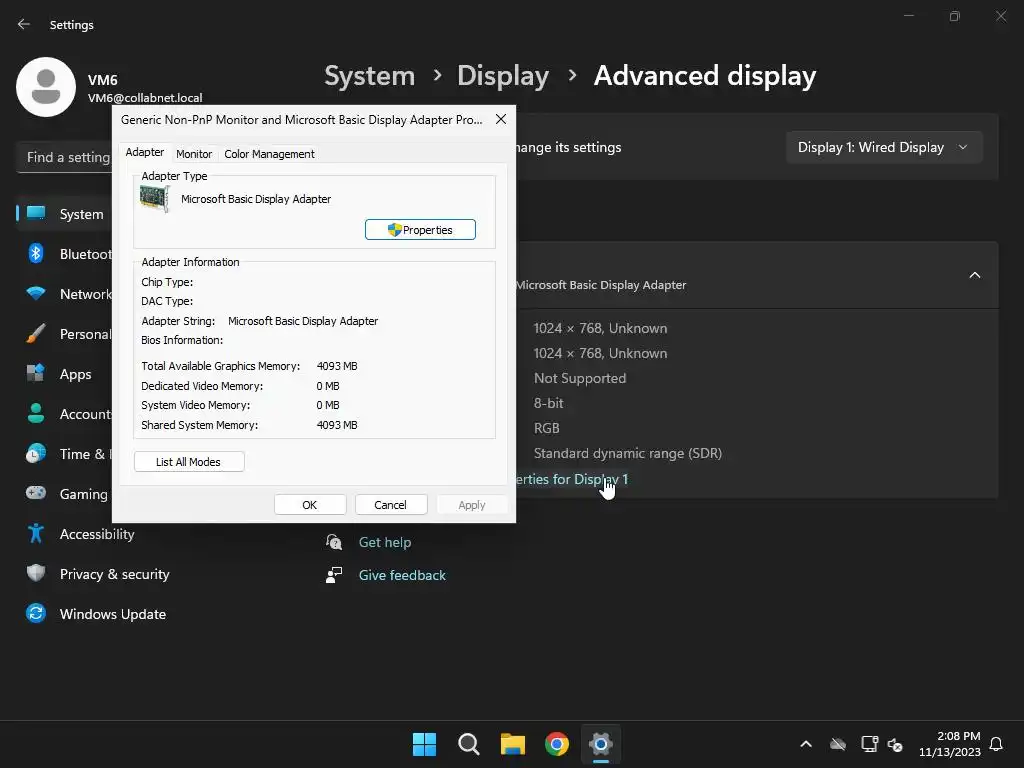
Task: Select the System icon in the sidebar
Action: coord(36,214)
